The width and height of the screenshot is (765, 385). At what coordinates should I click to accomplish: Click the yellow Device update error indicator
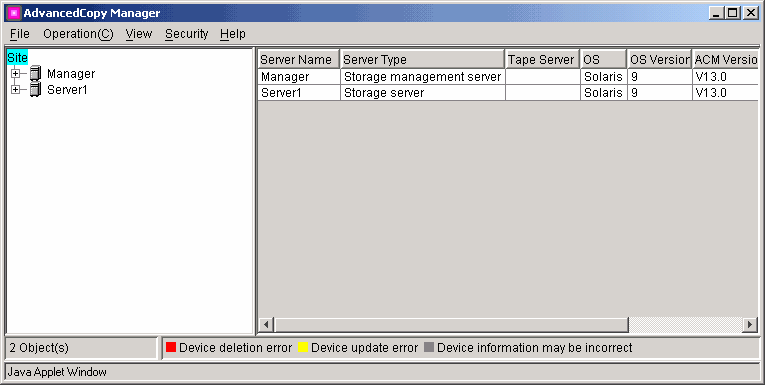point(303,347)
